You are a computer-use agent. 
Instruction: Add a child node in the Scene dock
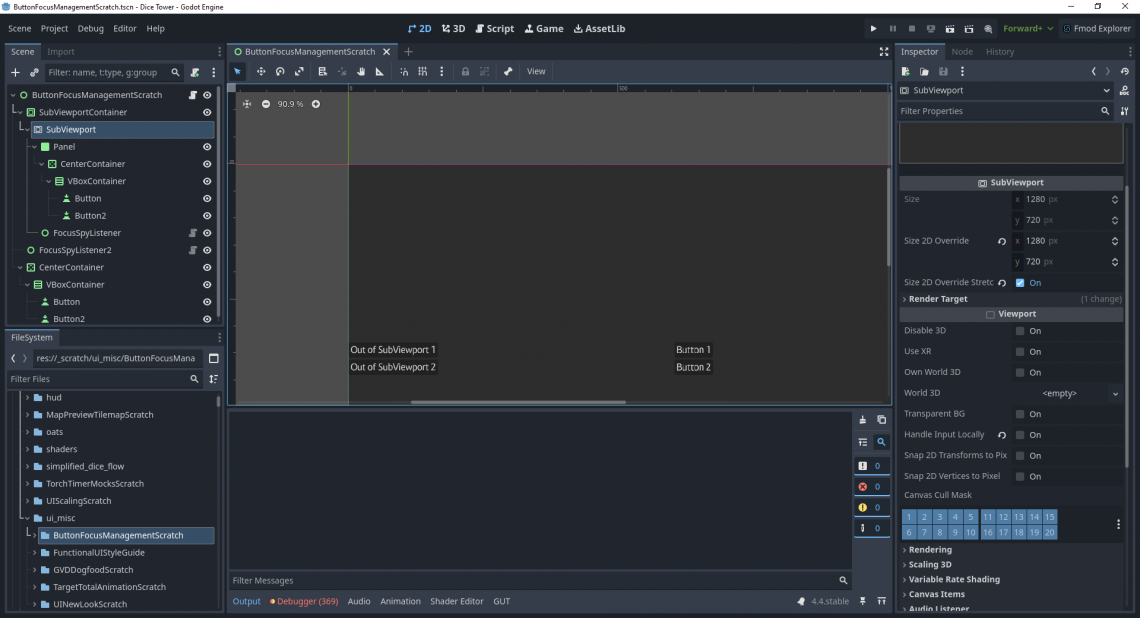click(x=14, y=72)
